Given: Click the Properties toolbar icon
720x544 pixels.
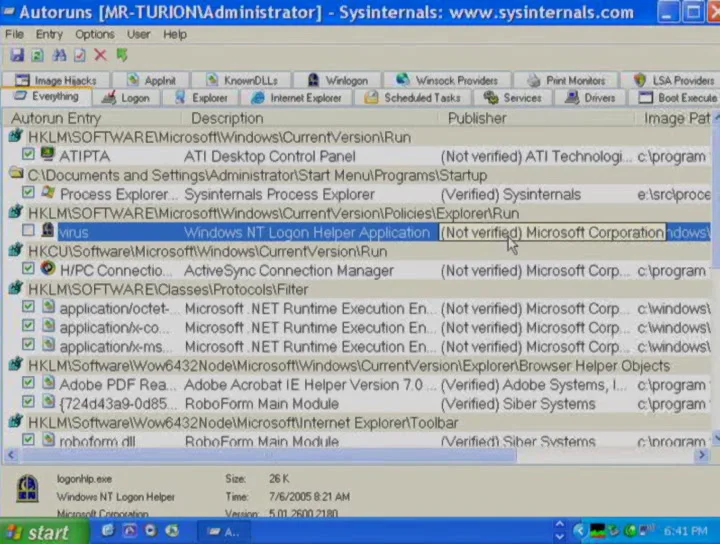Looking at the screenshot, I should pyautogui.click(x=79, y=55).
